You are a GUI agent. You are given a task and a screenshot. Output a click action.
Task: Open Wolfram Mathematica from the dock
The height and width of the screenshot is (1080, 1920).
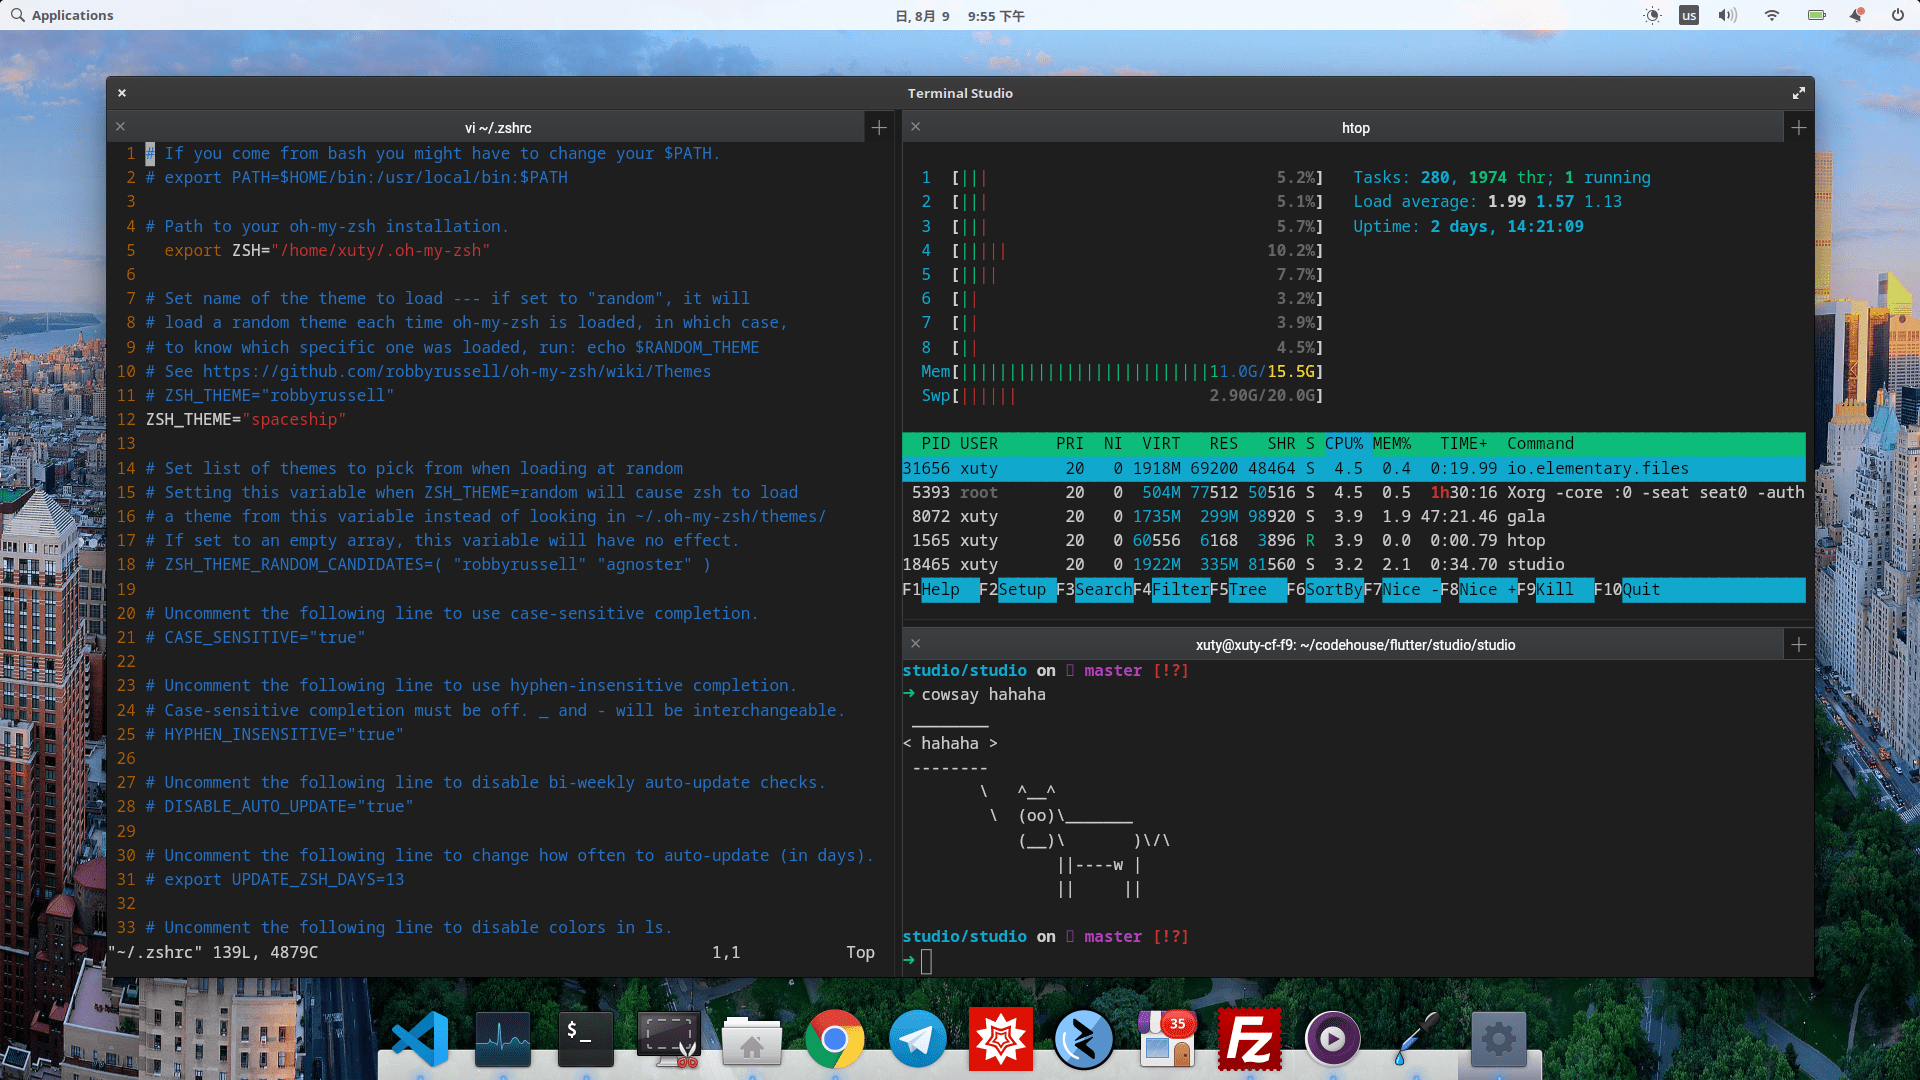tap(1001, 1039)
